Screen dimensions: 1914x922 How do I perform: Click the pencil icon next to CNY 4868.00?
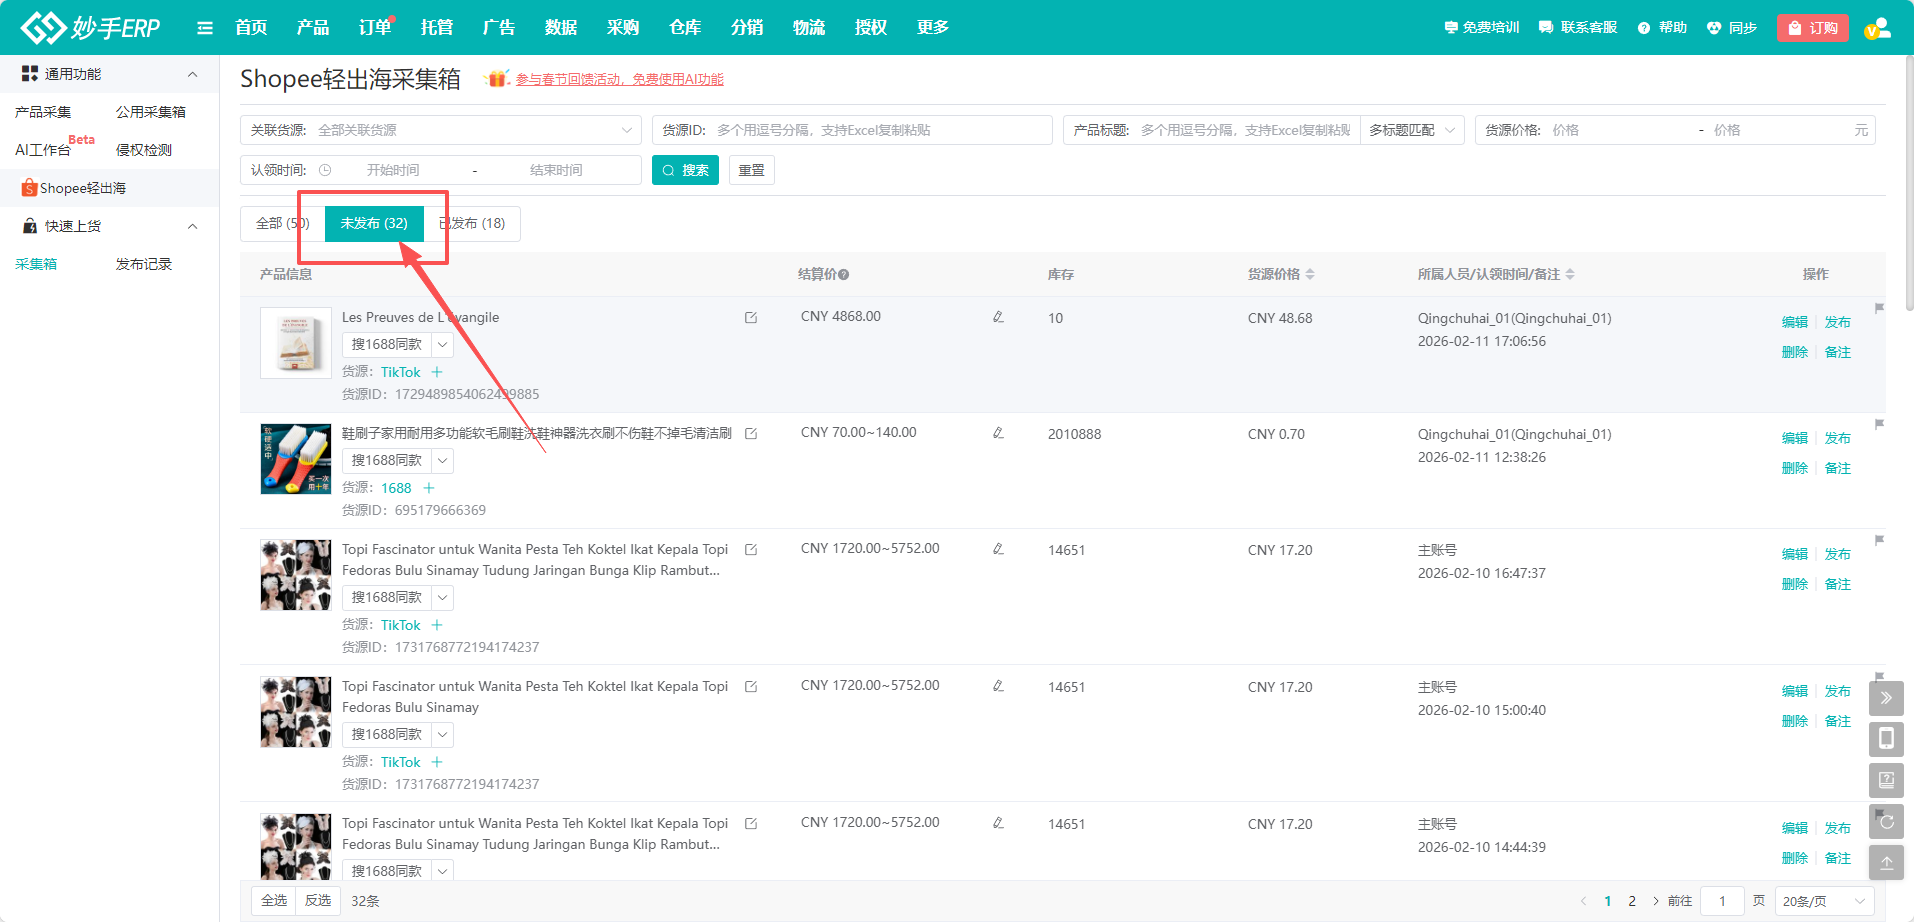[x=998, y=317]
